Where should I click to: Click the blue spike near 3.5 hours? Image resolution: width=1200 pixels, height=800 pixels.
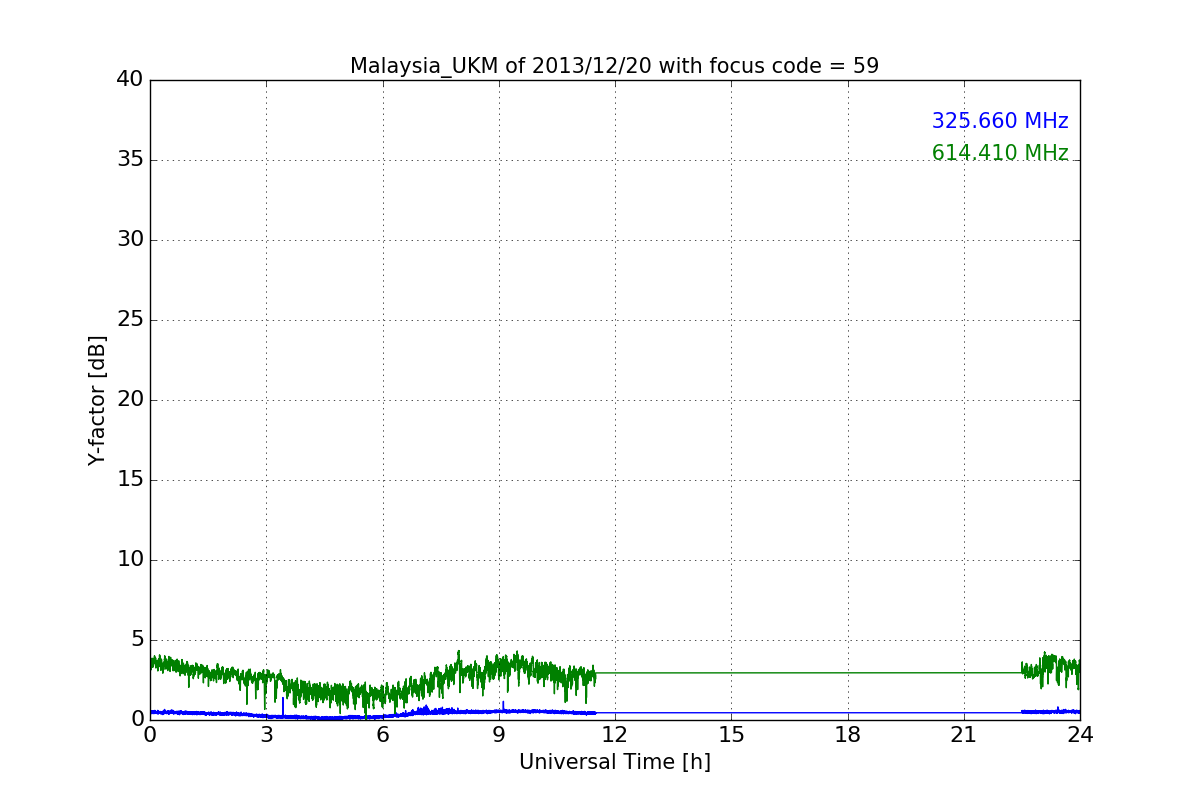(x=283, y=706)
